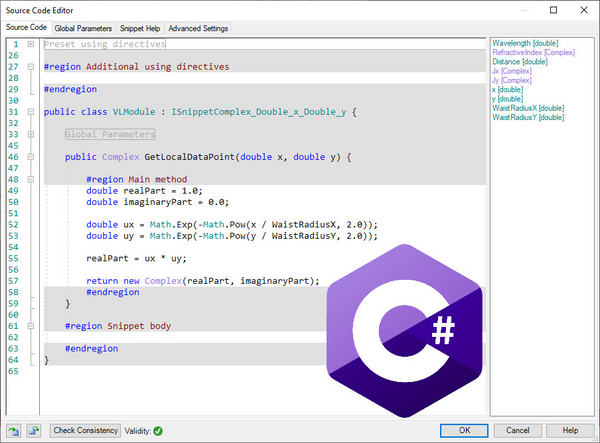Expand the collapsed Preset using directives block
Screen dimensions: 600x443
pyautogui.click(x=31, y=44)
